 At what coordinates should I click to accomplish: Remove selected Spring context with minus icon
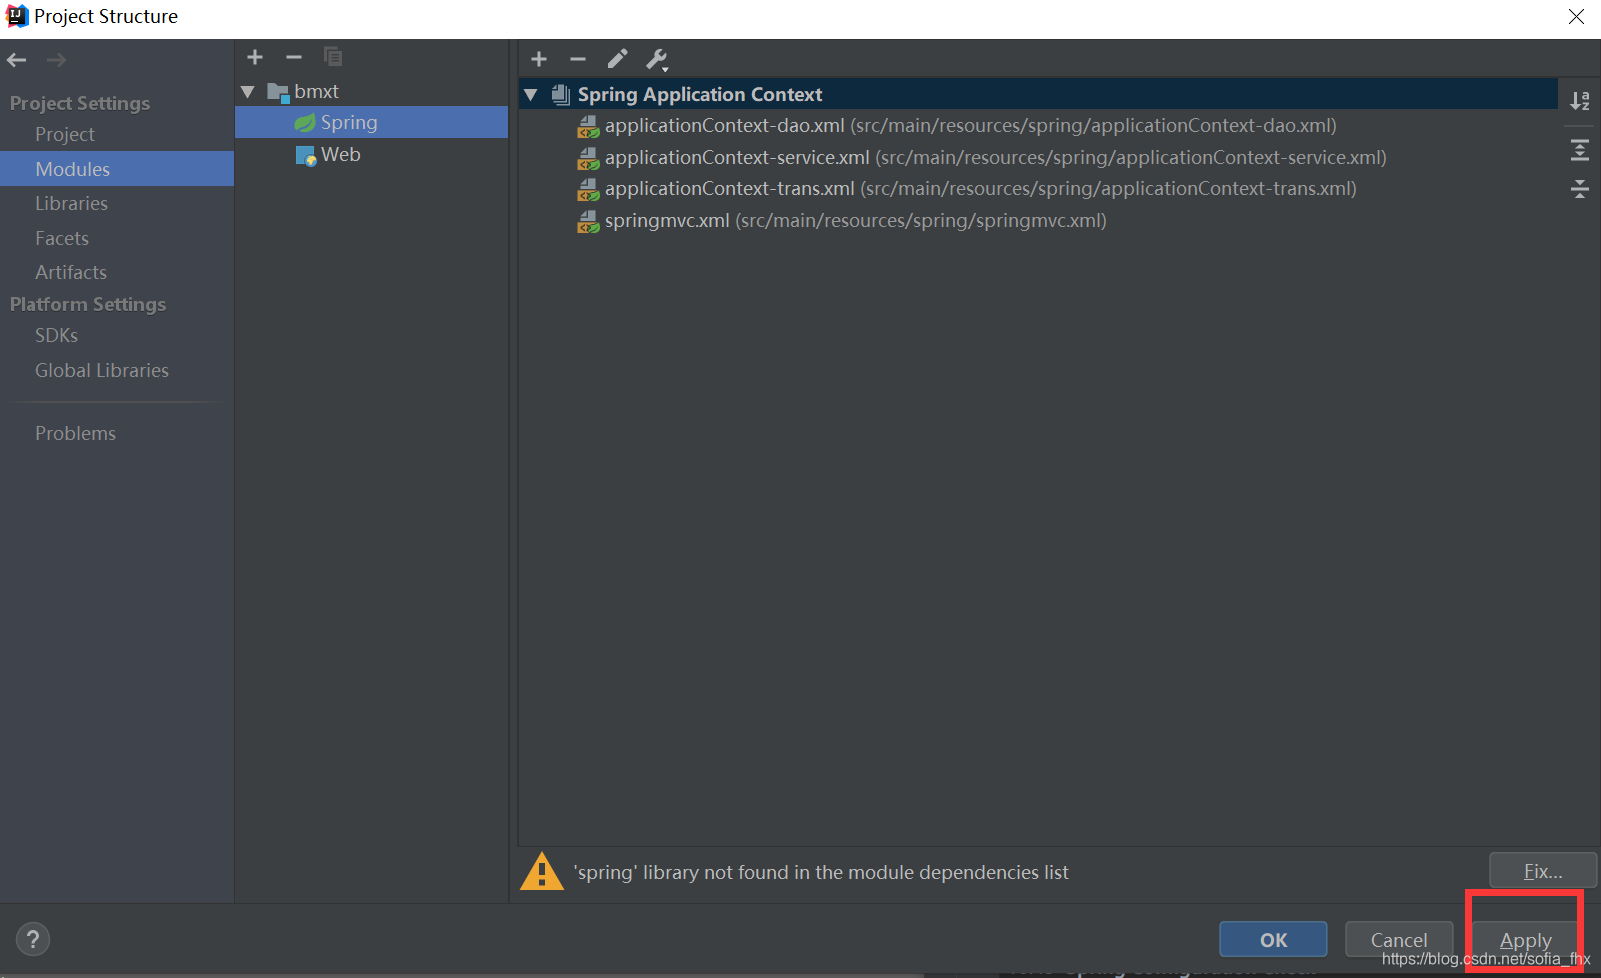(x=578, y=59)
